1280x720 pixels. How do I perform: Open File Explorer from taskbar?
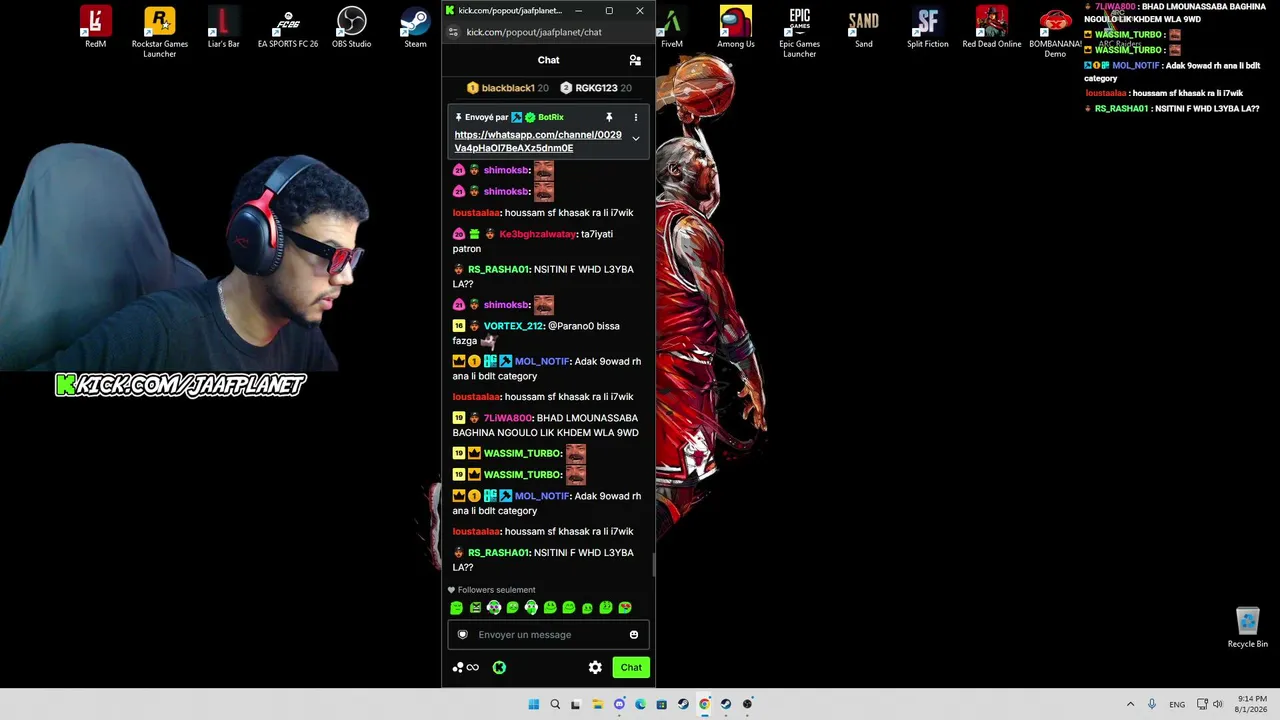[x=597, y=704]
